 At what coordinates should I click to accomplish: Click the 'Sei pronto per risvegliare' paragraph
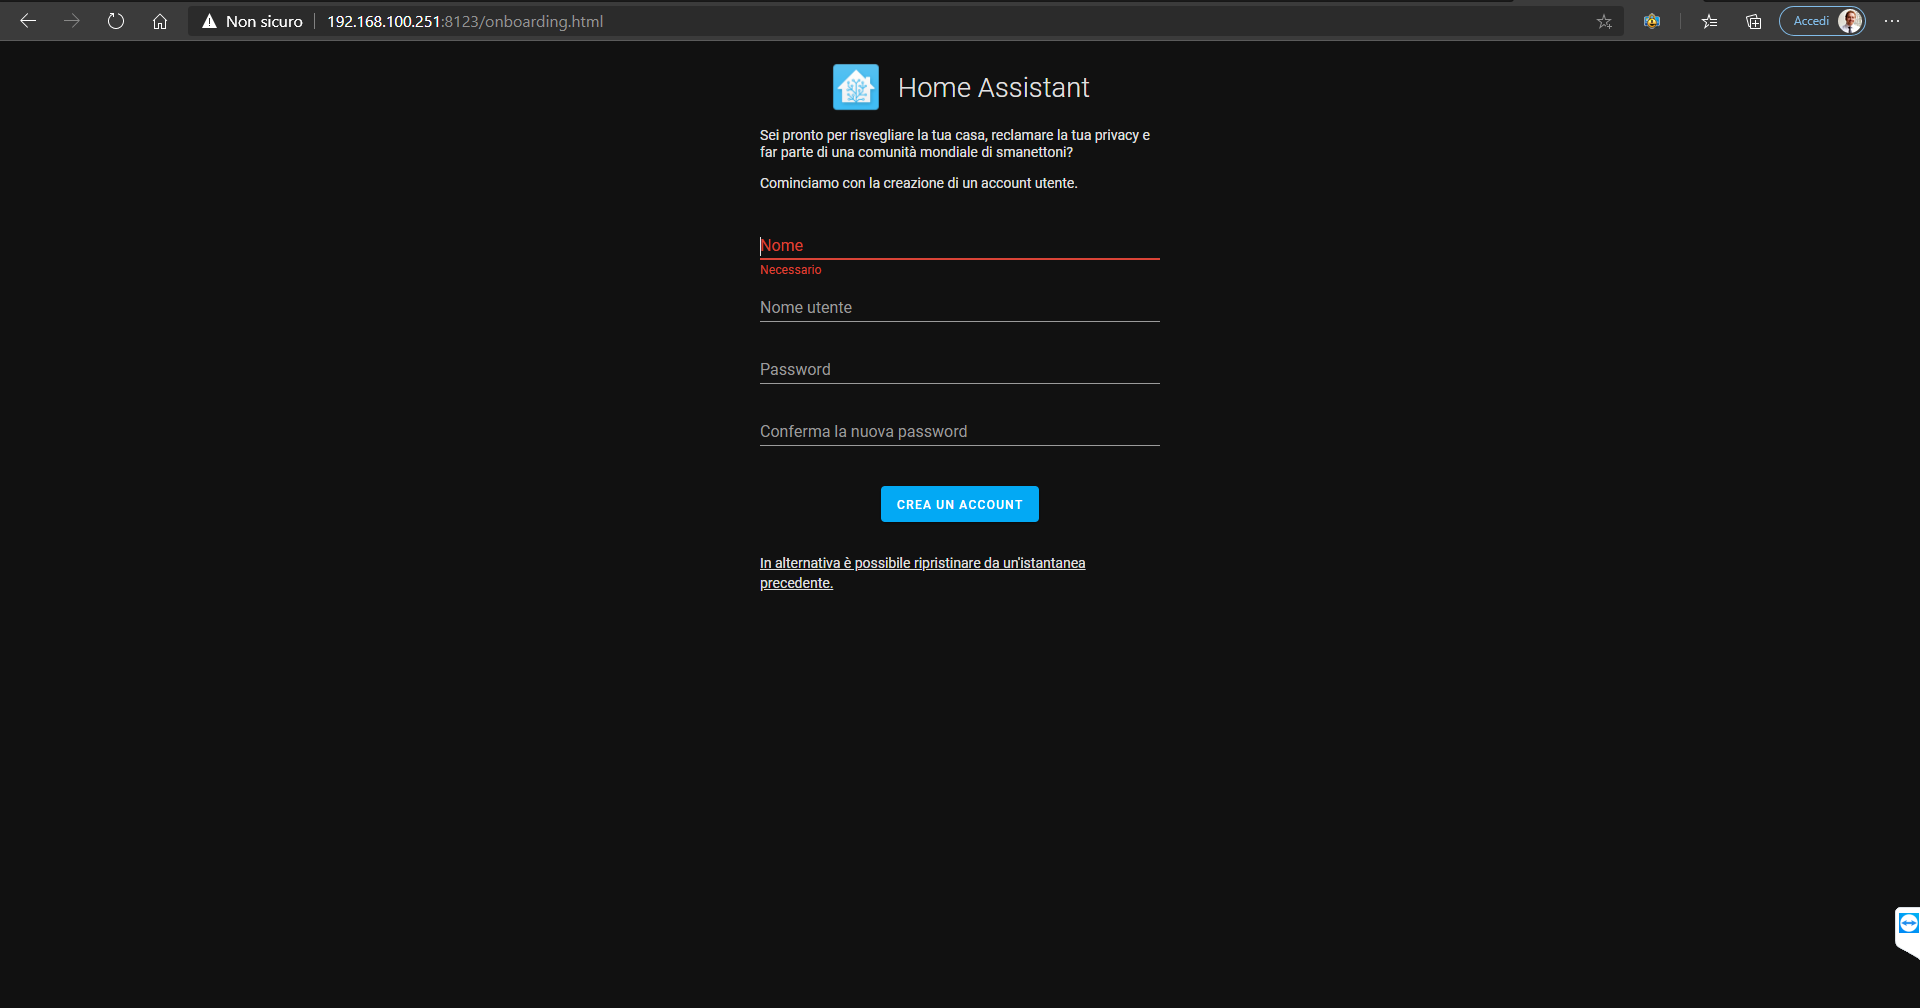pyautogui.click(x=955, y=143)
